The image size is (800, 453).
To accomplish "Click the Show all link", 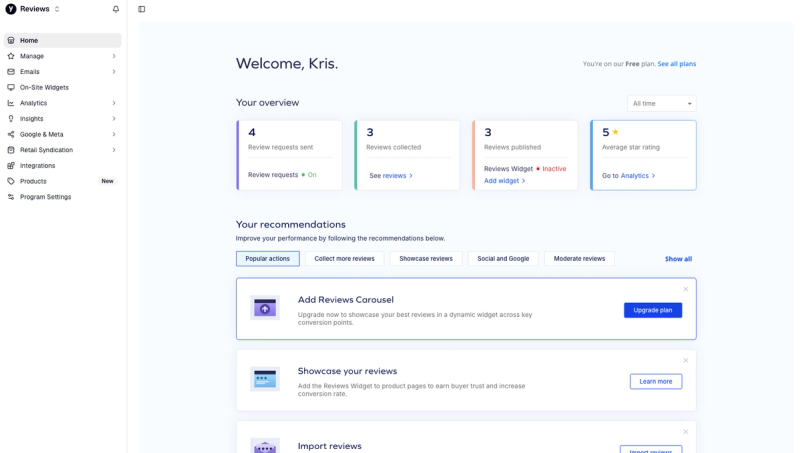I will point(678,259).
